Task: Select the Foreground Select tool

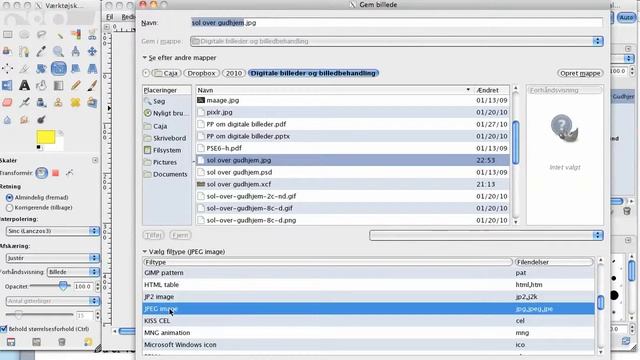Action: (x=7, y=51)
